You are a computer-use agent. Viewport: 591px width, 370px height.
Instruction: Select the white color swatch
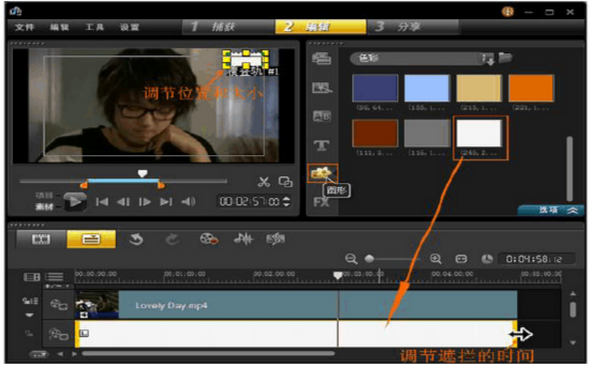pyautogui.click(x=479, y=133)
